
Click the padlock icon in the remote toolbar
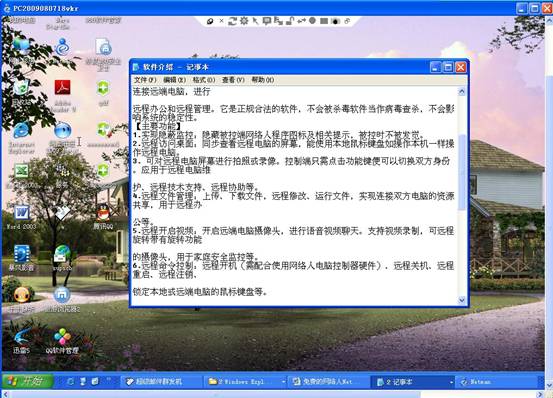(290, 21)
